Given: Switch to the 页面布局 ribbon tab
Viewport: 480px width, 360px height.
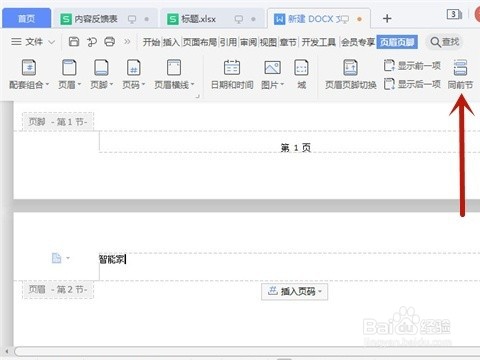Looking at the screenshot, I should point(200,42).
